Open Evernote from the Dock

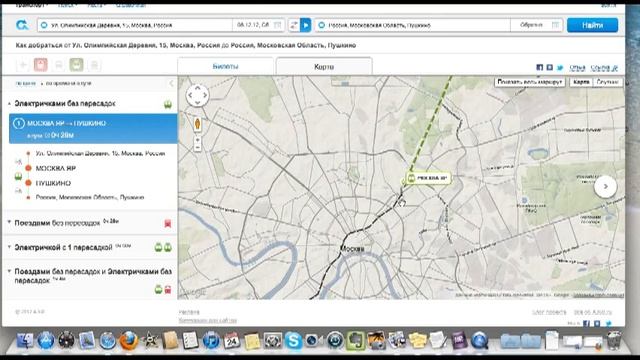(355, 340)
